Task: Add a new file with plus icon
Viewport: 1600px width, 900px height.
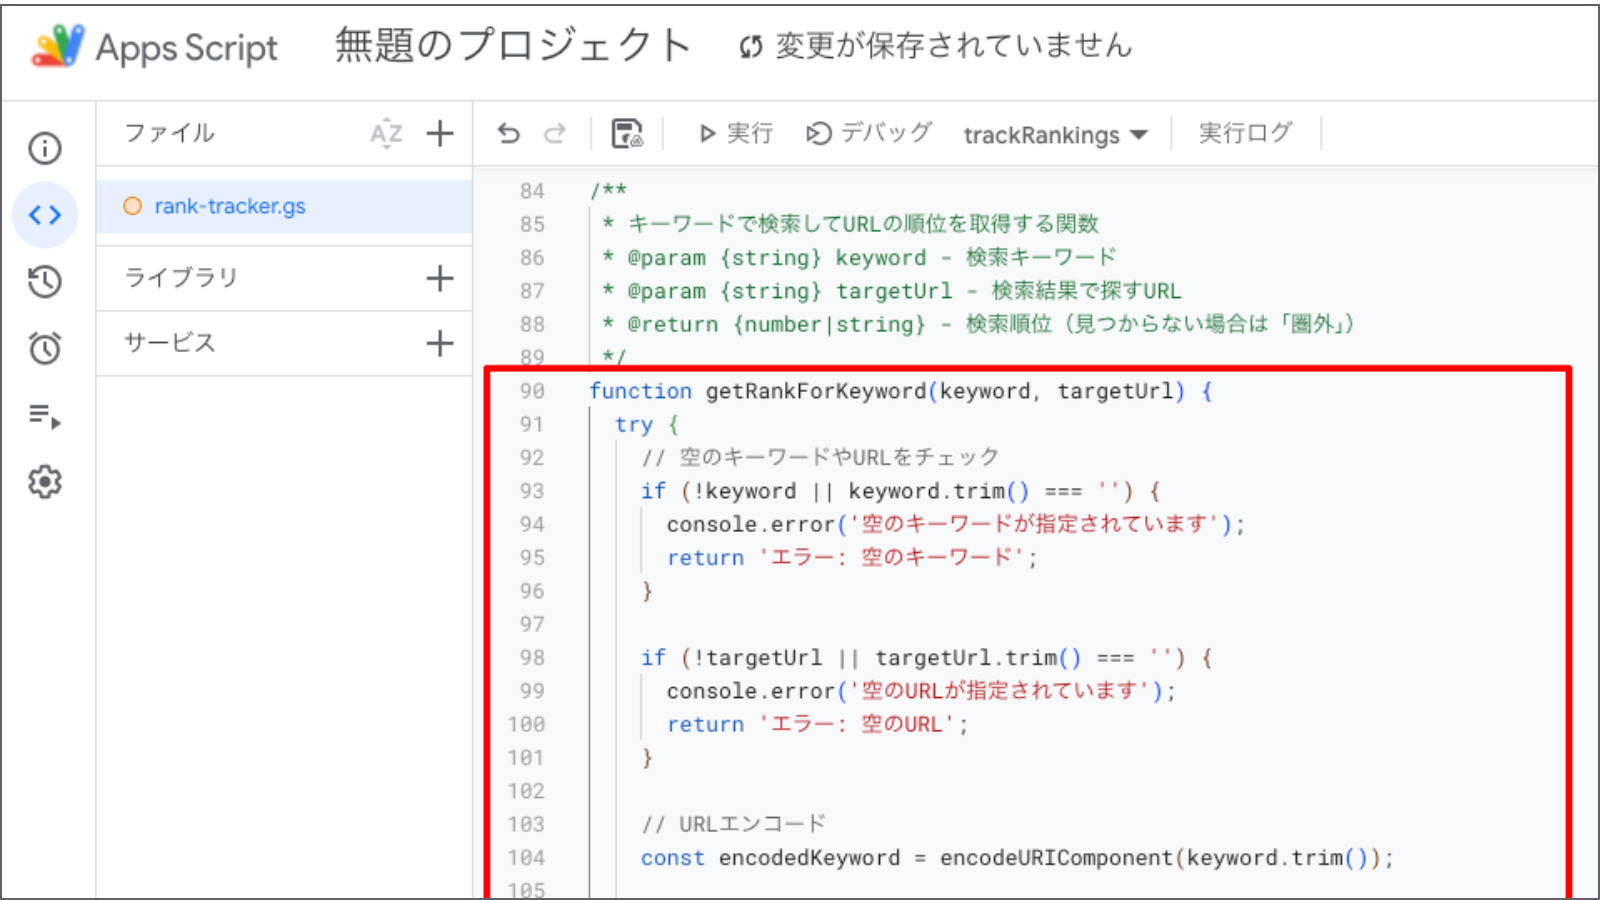Action: pos(440,133)
